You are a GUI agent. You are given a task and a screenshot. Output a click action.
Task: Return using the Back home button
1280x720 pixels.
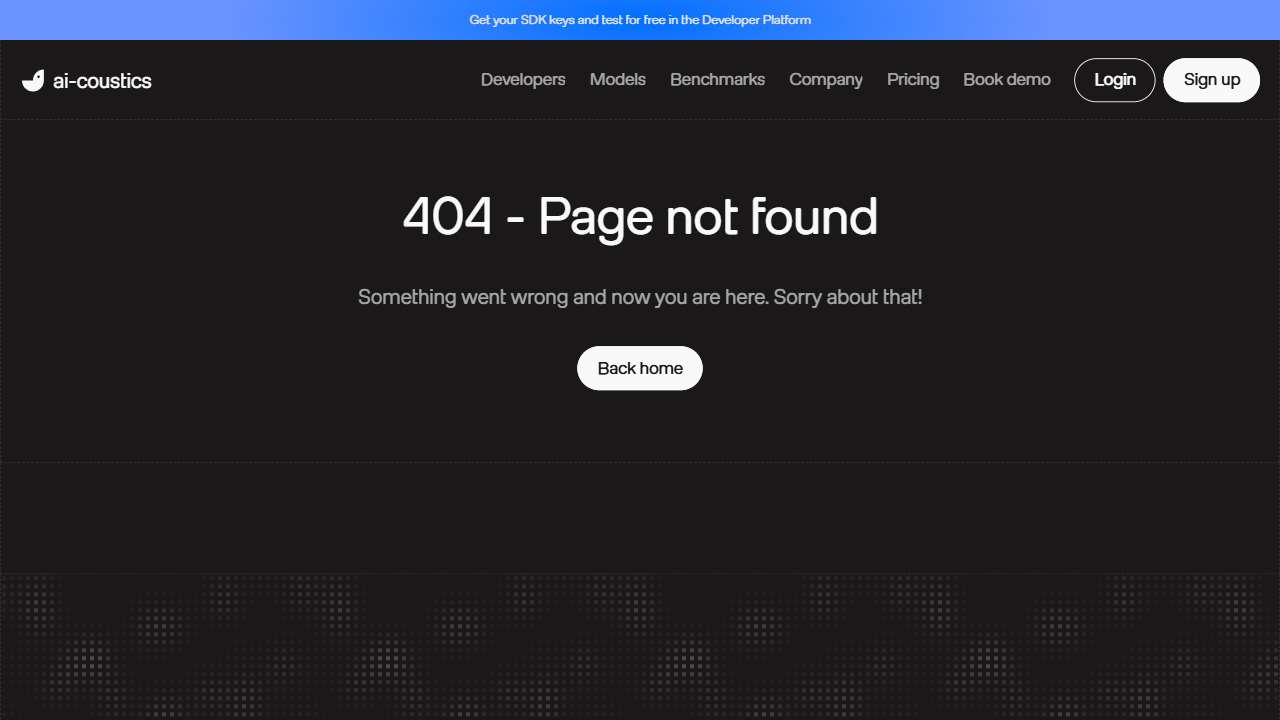[640, 368]
